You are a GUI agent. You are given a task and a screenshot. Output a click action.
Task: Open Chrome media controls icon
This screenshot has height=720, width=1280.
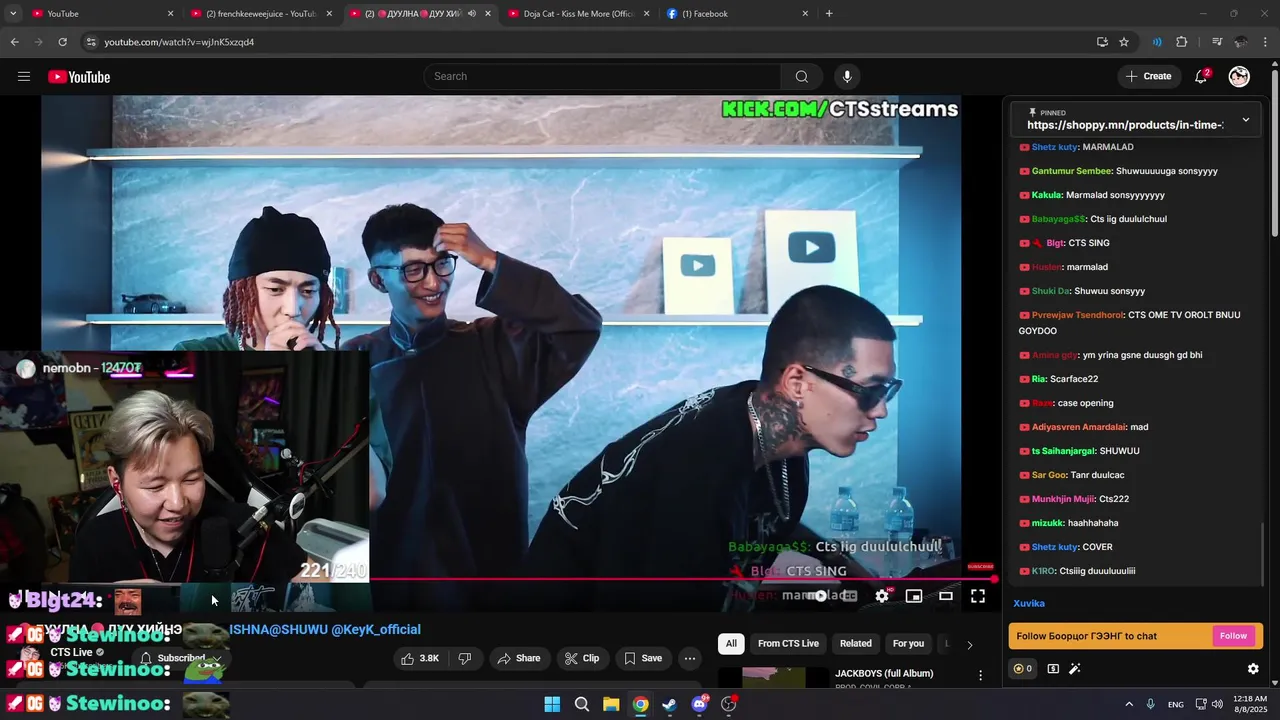1217,42
